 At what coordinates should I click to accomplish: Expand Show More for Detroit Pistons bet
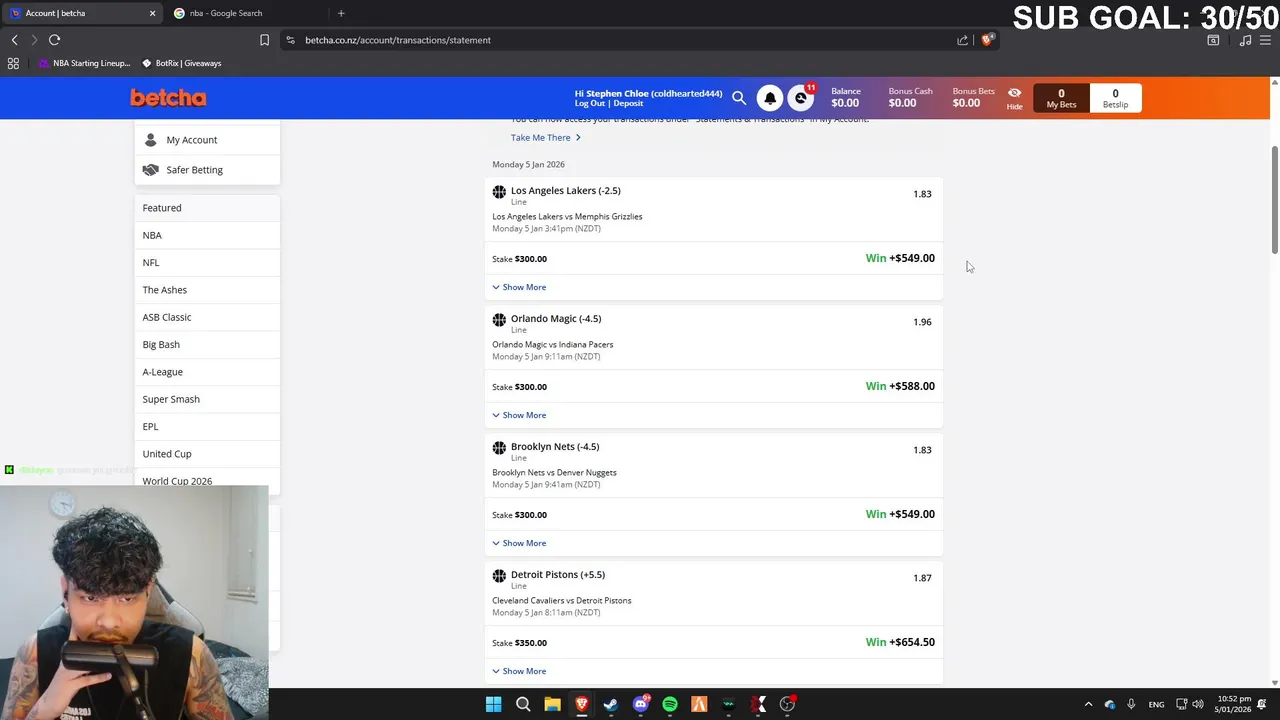(x=519, y=671)
